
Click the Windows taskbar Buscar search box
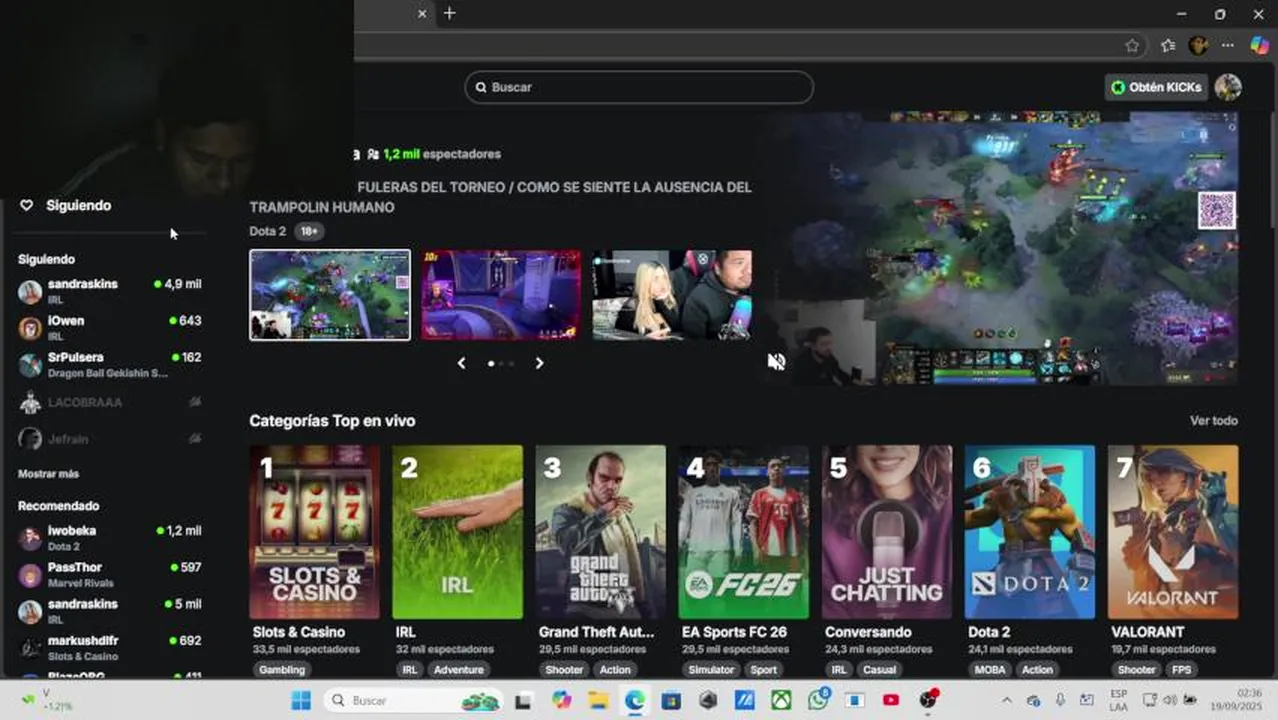[415, 700]
